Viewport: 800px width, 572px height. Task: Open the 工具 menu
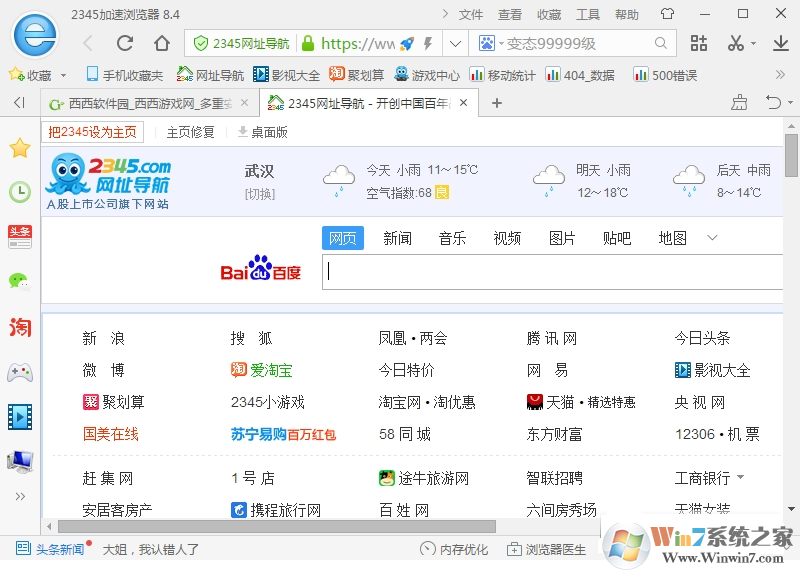pyautogui.click(x=588, y=14)
